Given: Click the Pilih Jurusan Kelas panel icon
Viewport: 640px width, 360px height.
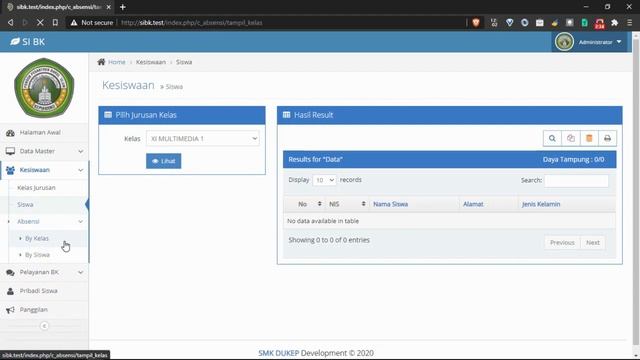Looking at the screenshot, I should point(108,115).
